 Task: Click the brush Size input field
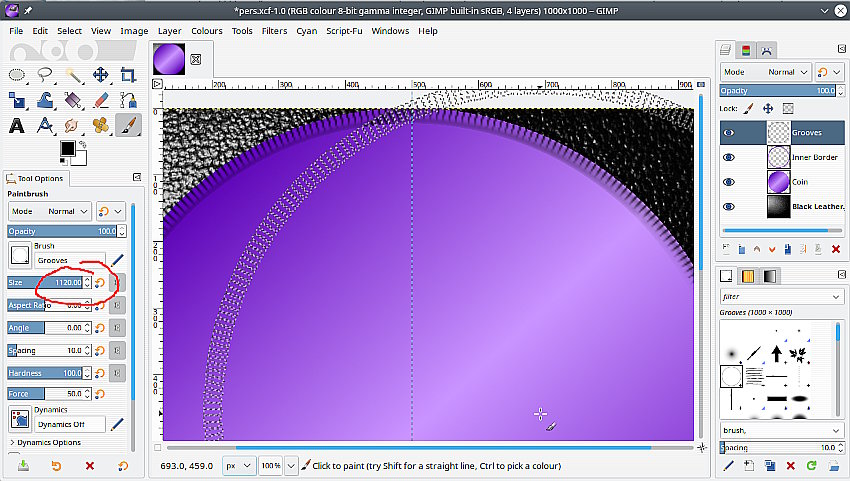(x=60, y=283)
